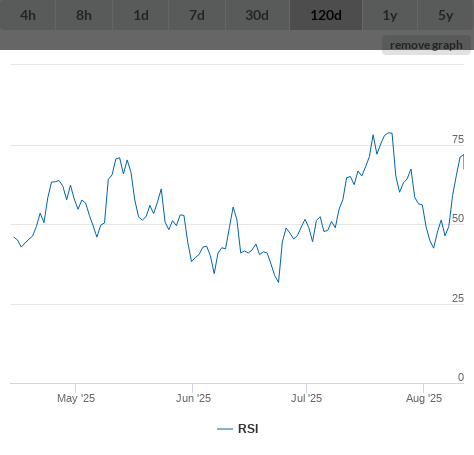Click the Jul '25 axis label
474x455 pixels.
tap(306, 398)
